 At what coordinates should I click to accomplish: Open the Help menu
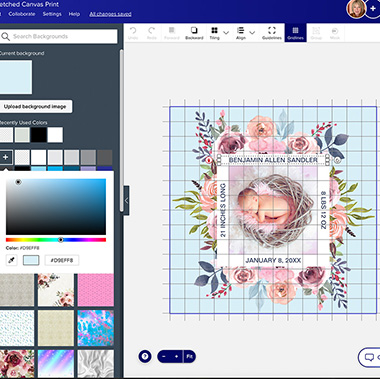74,14
